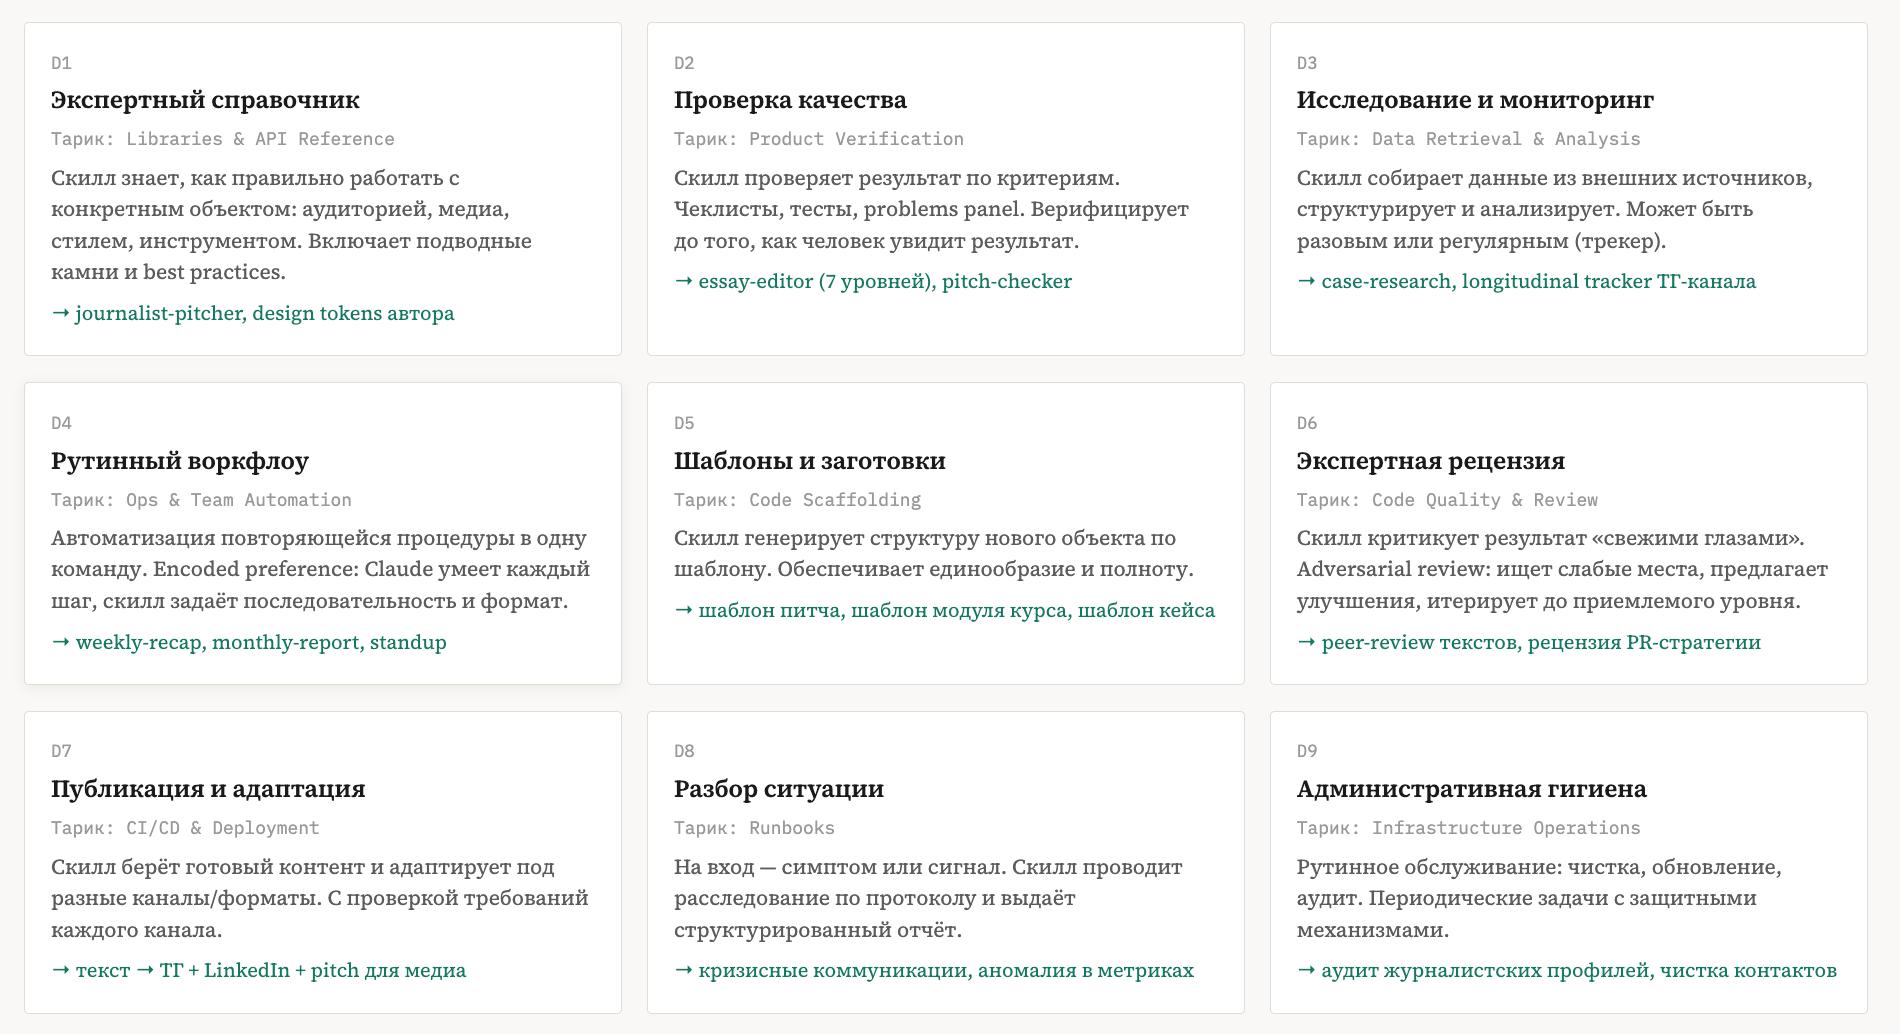Click the аудит журналистских профилей link
The width and height of the screenshot is (1900, 1034).
coord(1567,970)
